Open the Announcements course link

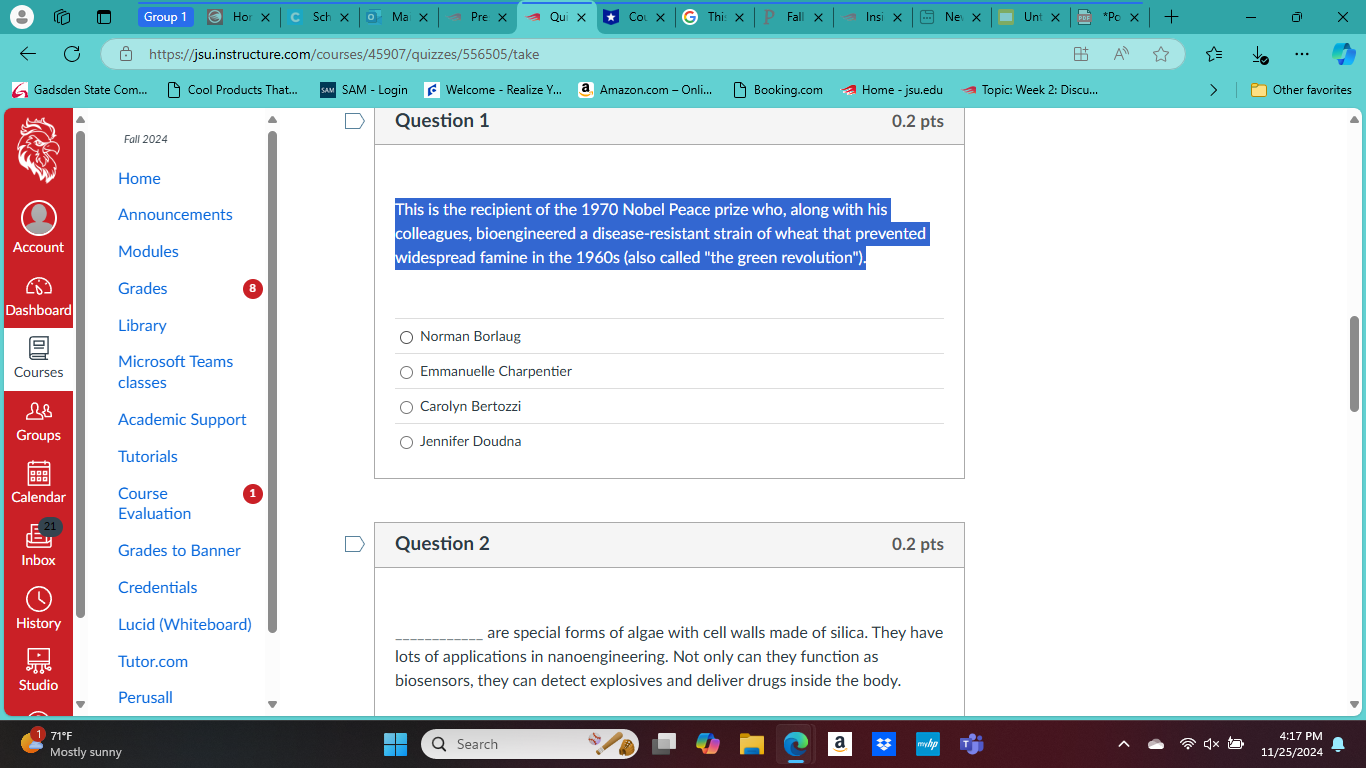tap(175, 214)
